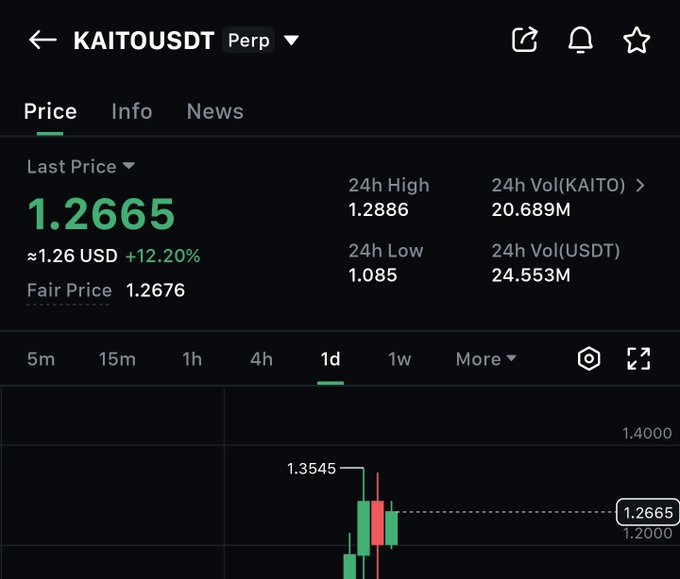The height and width of the screenshot is (579, 680).
Task: Tap the +12.20% change value
Action: pos(163,256)
